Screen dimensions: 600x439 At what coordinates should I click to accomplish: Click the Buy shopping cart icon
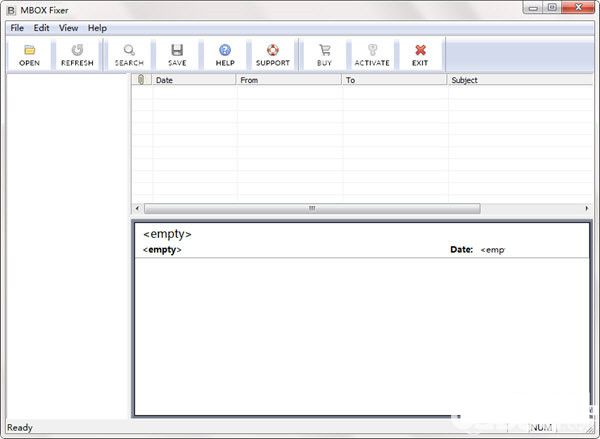click(324, 50)
